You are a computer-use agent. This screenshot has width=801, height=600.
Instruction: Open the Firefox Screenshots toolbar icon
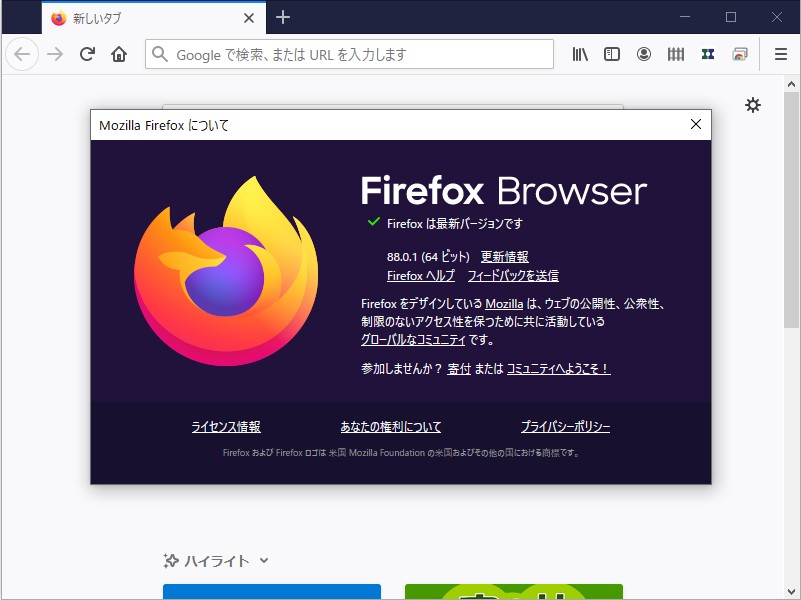click(x=740, y=54)
